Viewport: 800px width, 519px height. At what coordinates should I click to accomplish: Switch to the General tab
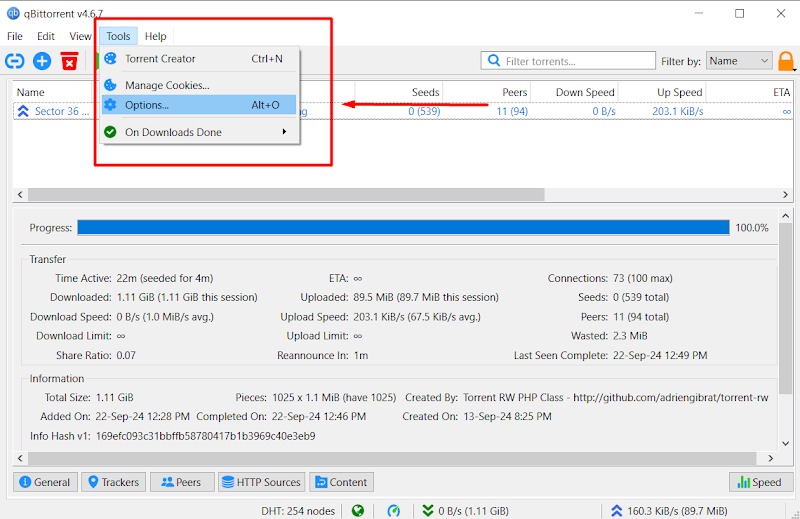tap(45, 482)
